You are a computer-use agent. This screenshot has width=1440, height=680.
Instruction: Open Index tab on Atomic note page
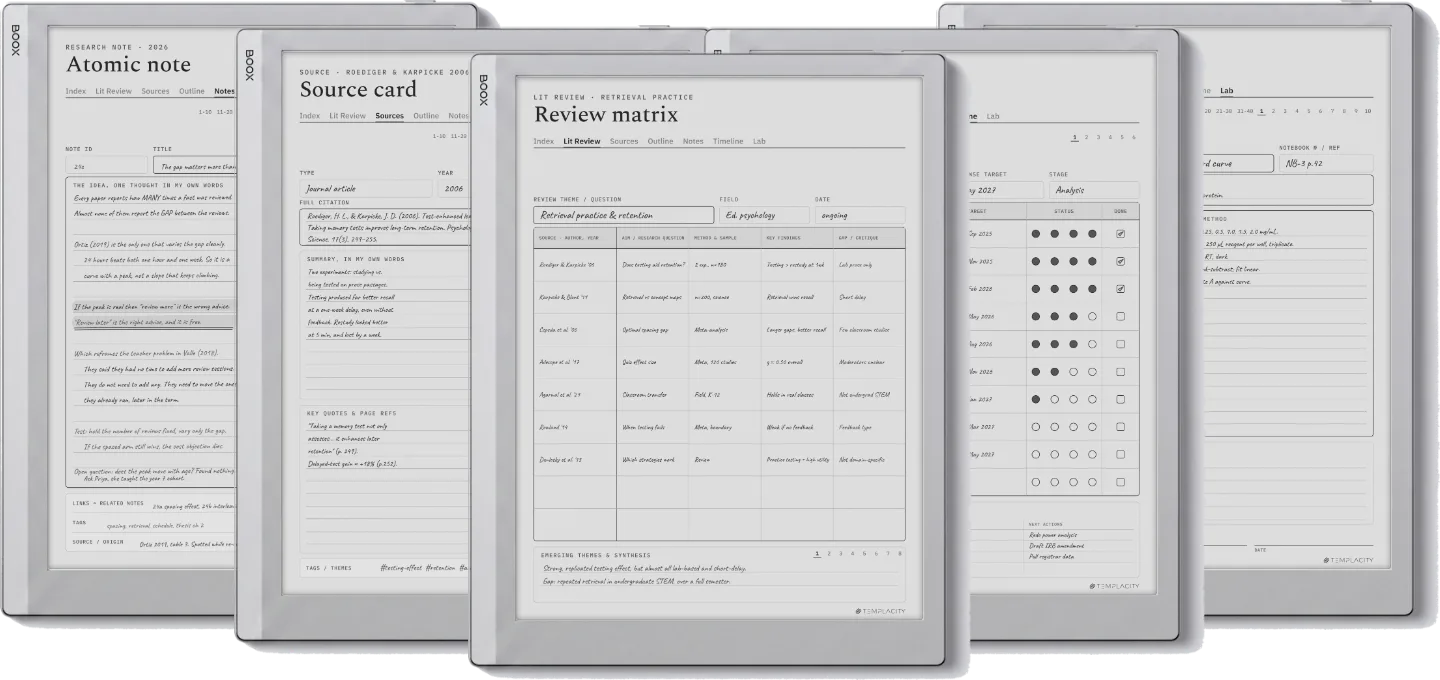point(76,91)
